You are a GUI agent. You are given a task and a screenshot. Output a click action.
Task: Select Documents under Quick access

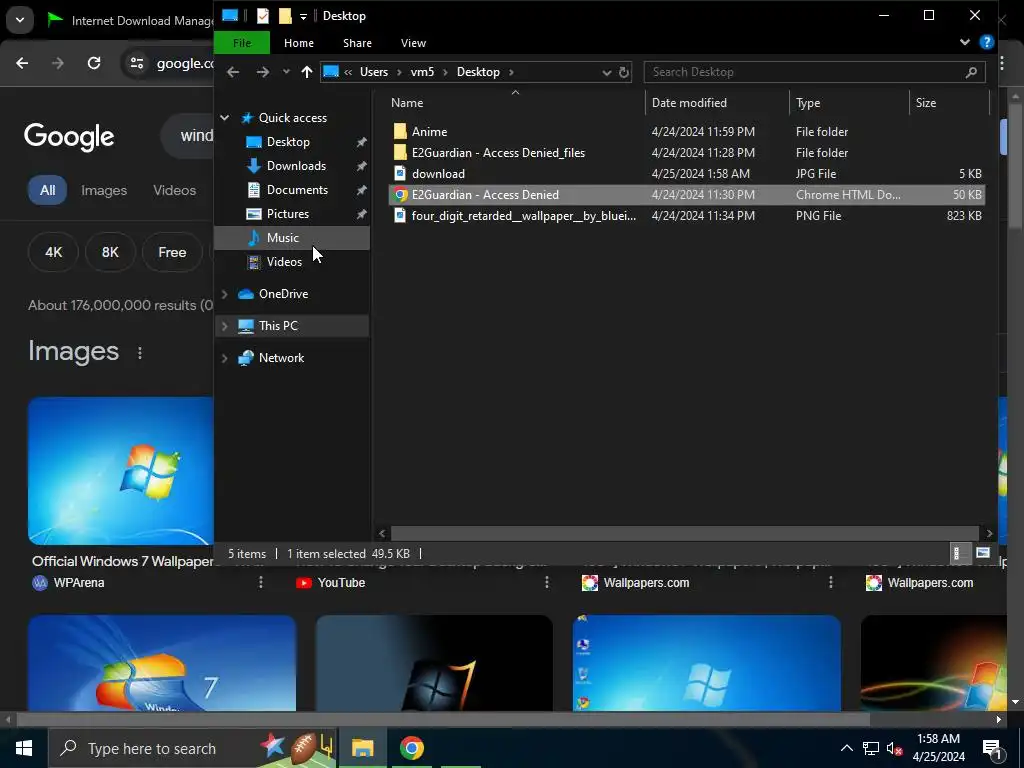(x=297, y=190)
